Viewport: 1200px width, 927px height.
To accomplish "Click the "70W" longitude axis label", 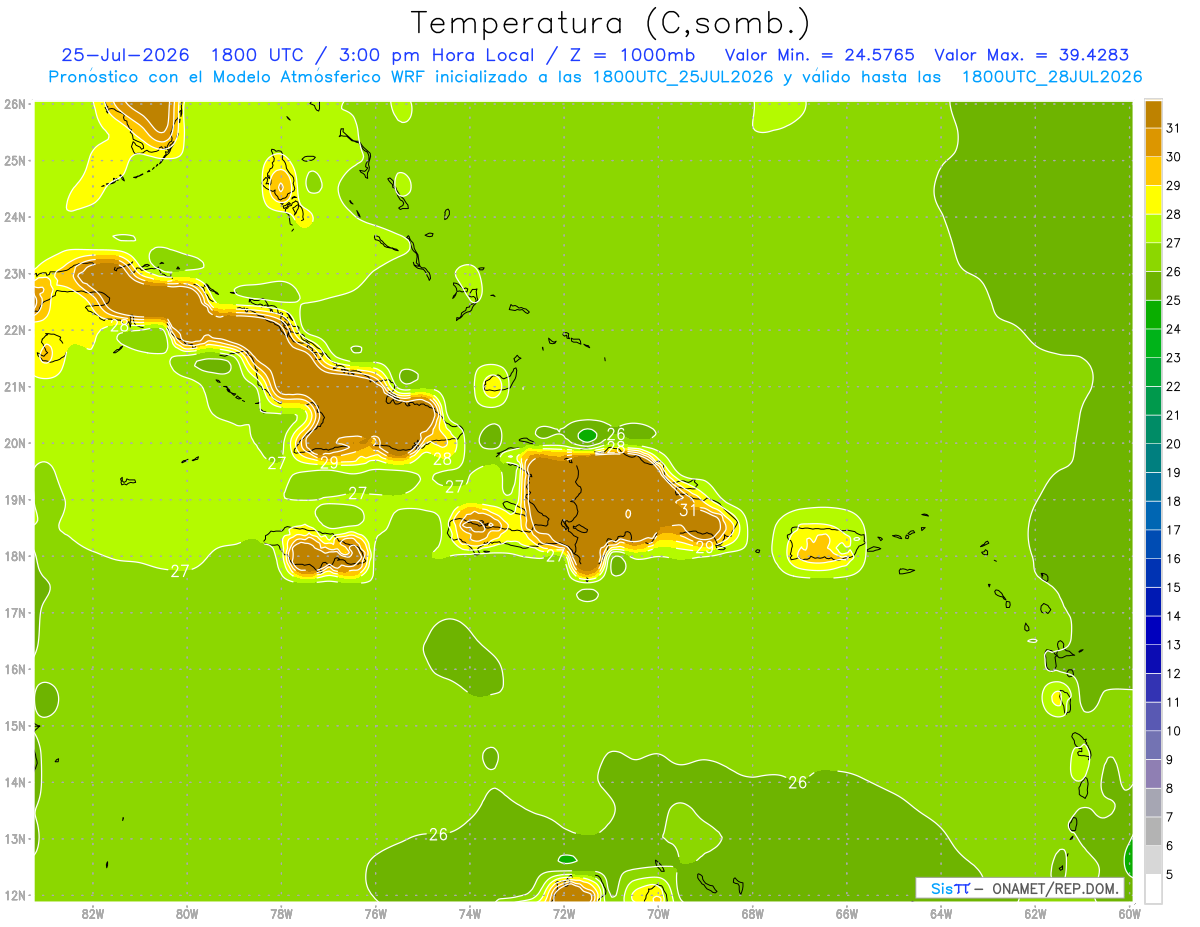I will (x=658, y=913).
